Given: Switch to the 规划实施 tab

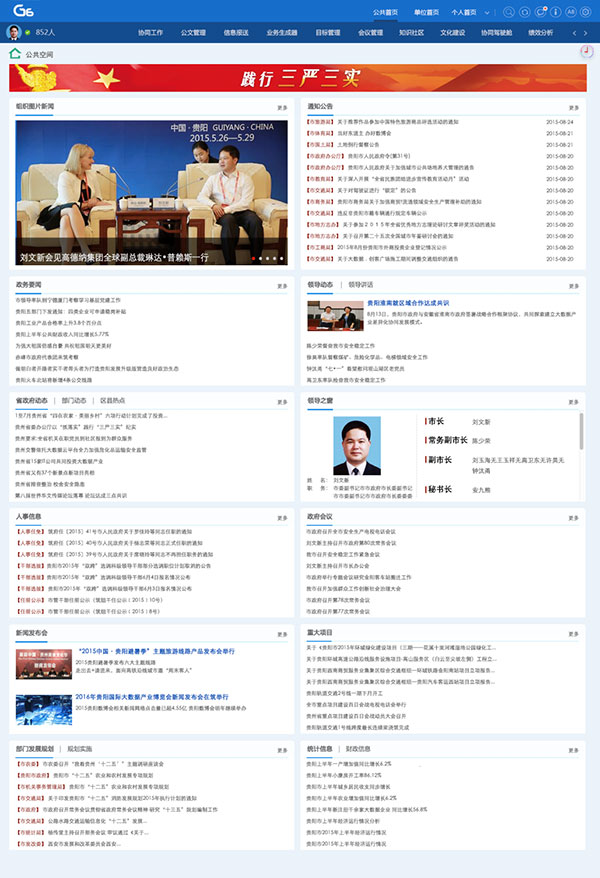Looking at the screenshot, I should tap(79, 749).
